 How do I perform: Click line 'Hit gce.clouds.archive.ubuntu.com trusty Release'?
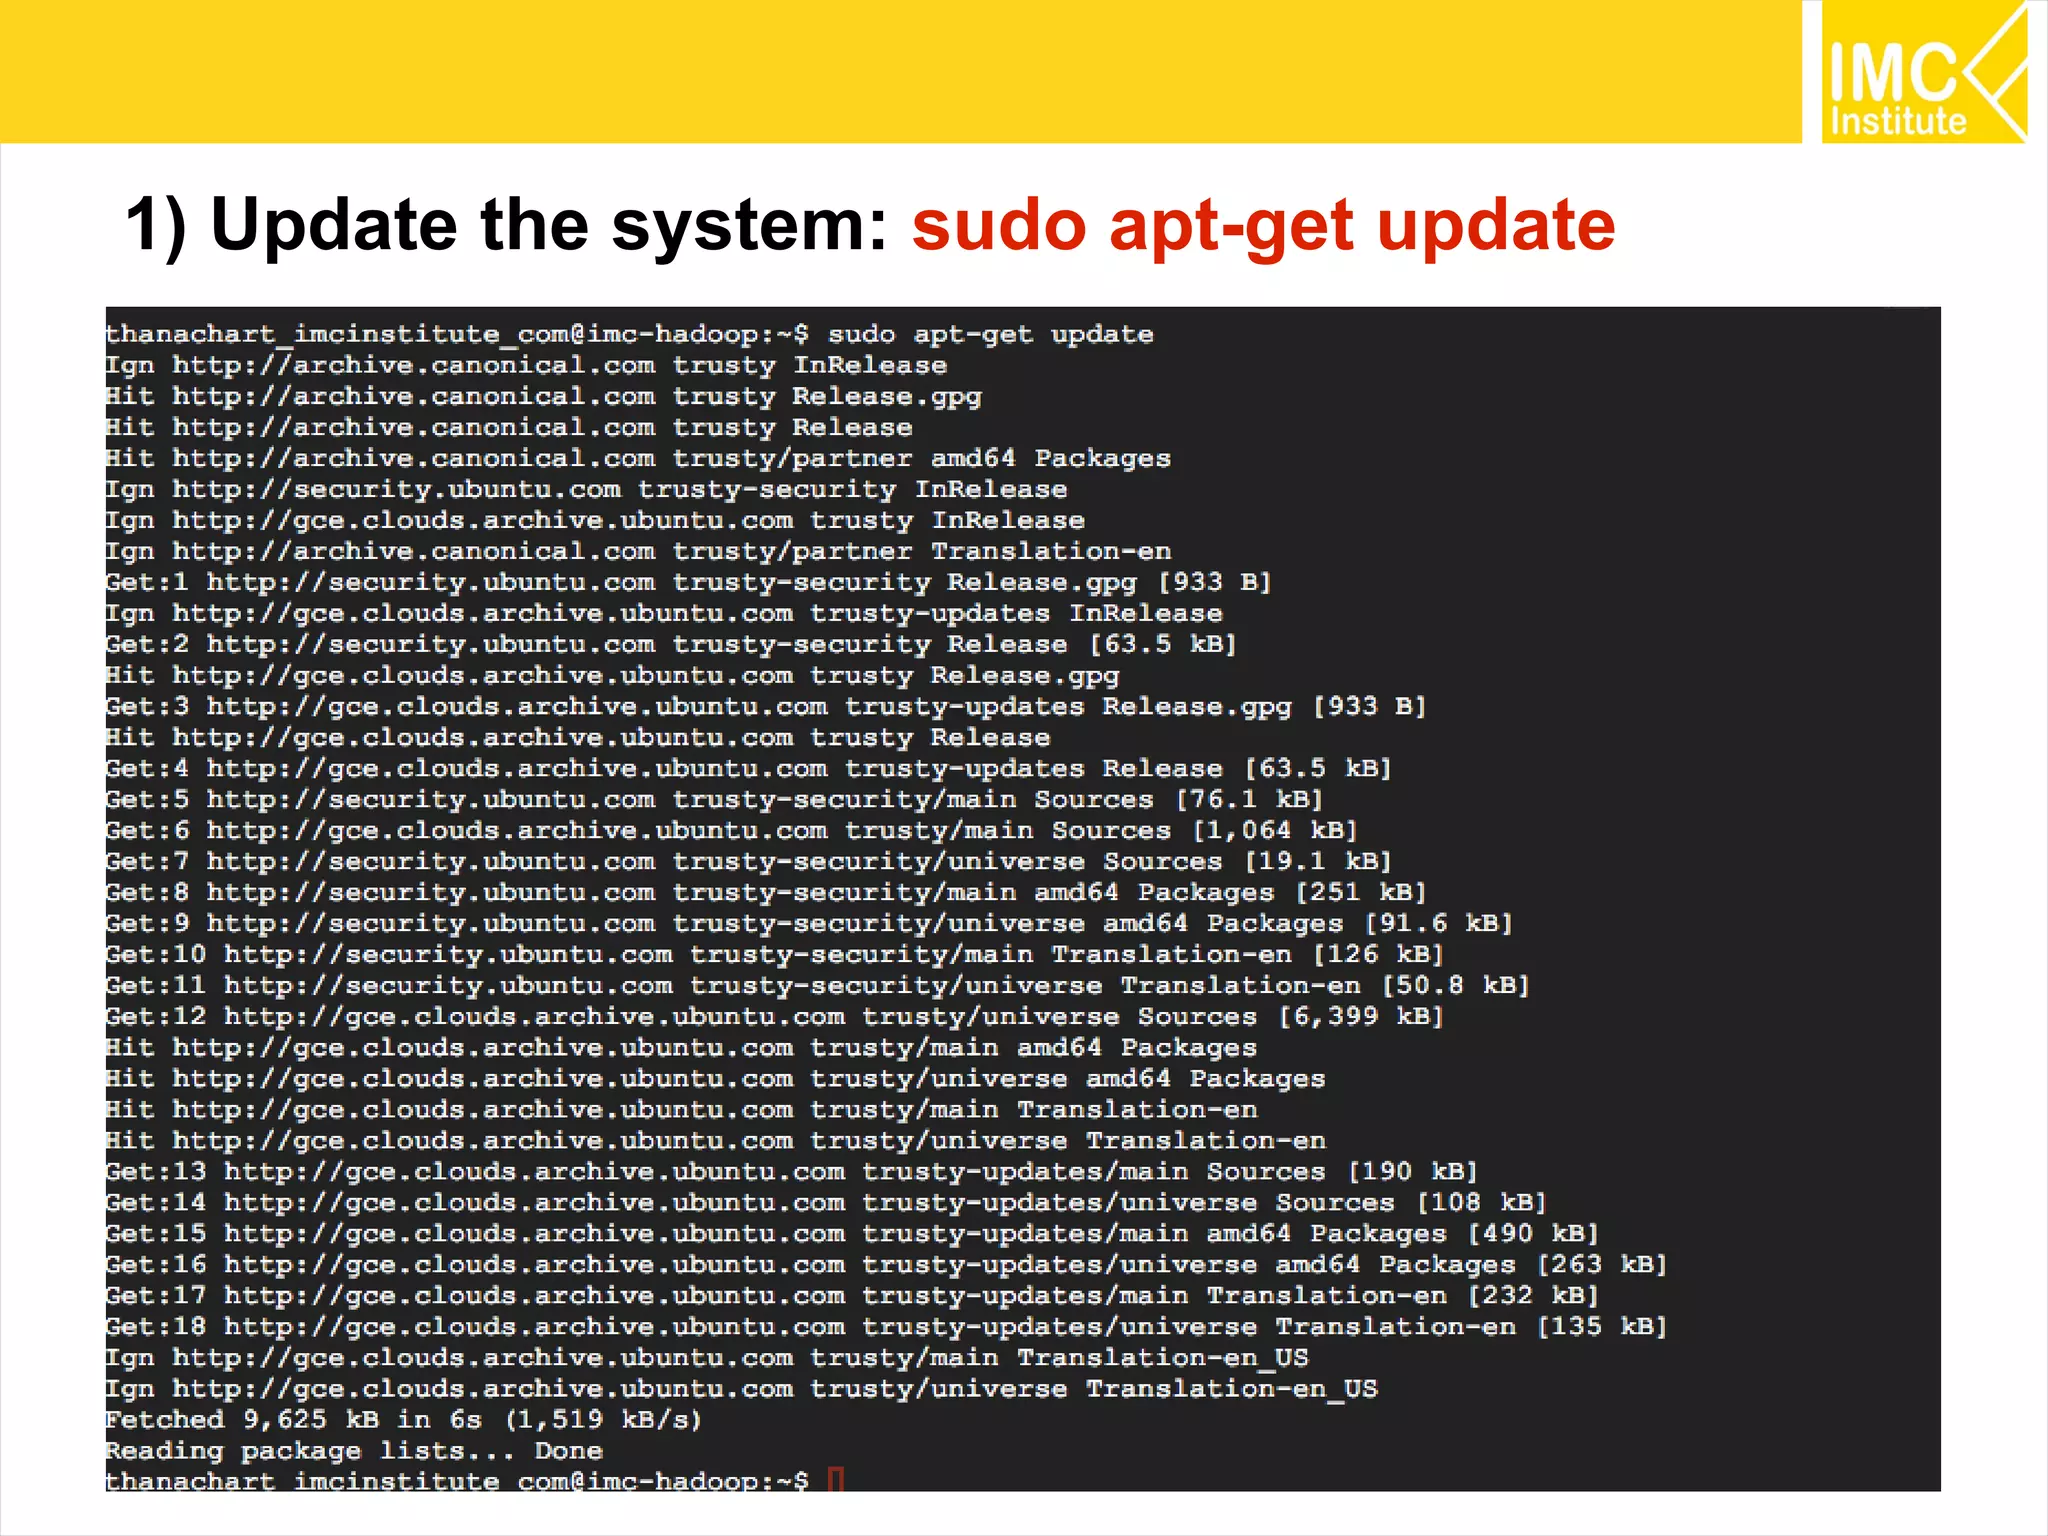[578, 737]
